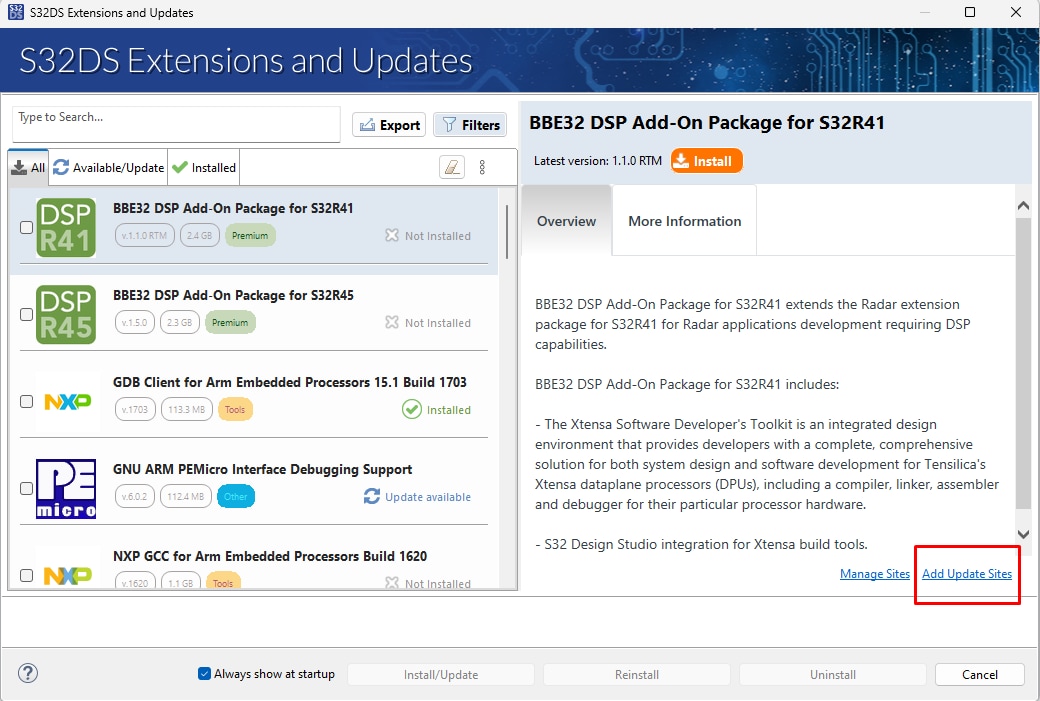Open the Filters dropdown
The height and width of the screenshot is (701, 1040).
coord(470,125)
